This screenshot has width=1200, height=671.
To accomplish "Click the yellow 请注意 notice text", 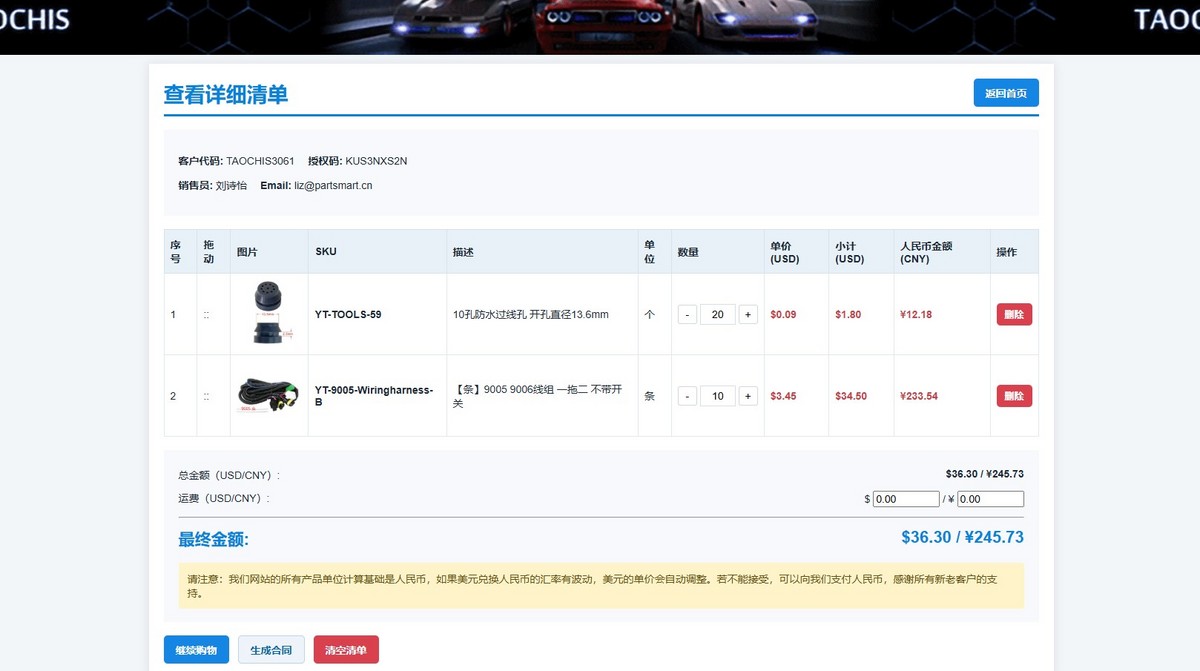I will coord(601,586).
